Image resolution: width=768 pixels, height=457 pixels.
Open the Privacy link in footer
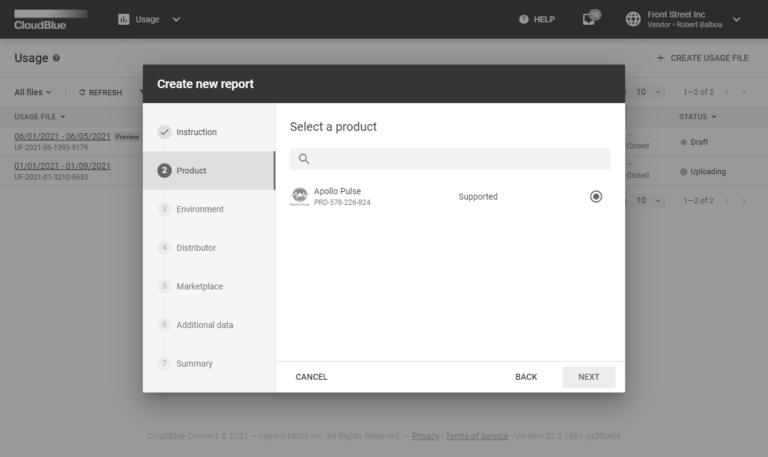425,436
